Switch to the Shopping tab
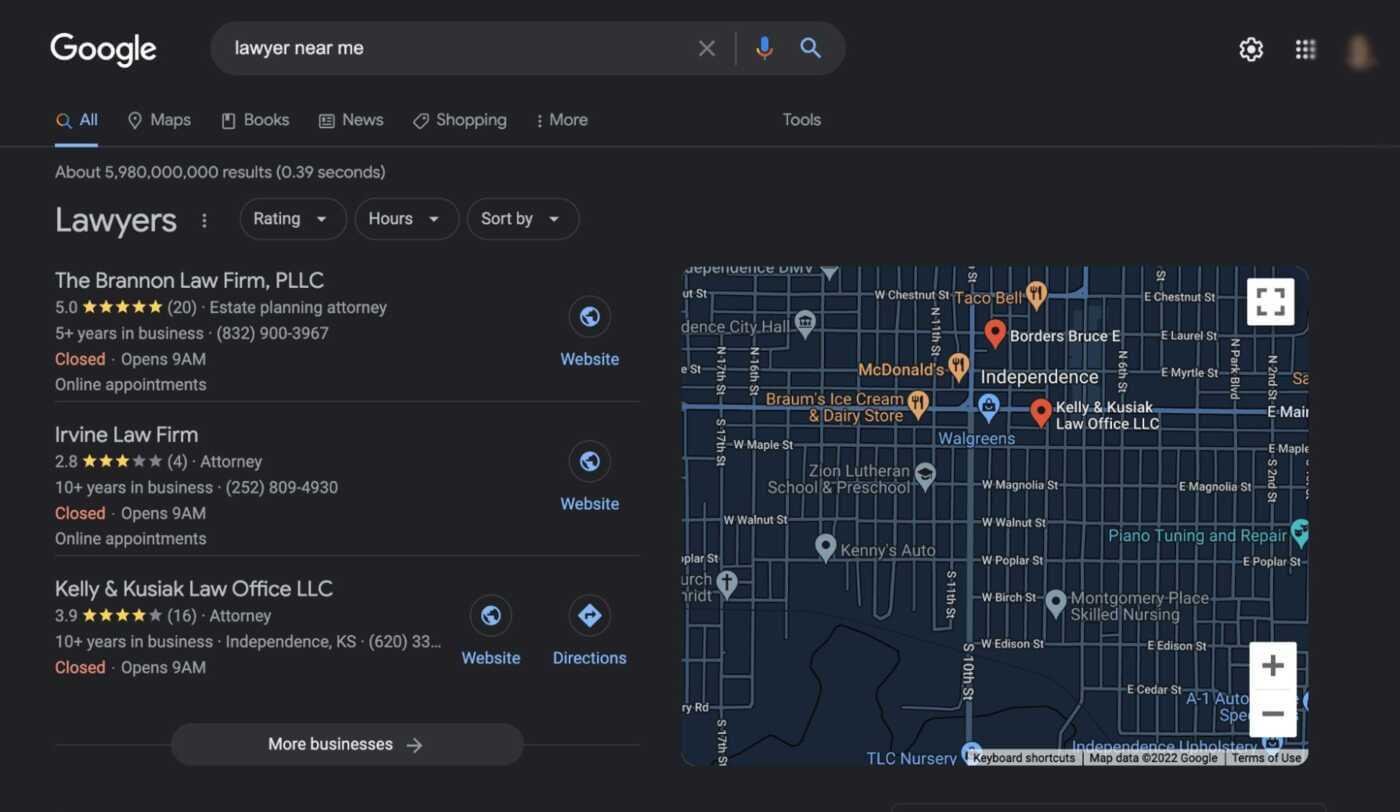The image size is (1400, 812). [x=459, y=119]
